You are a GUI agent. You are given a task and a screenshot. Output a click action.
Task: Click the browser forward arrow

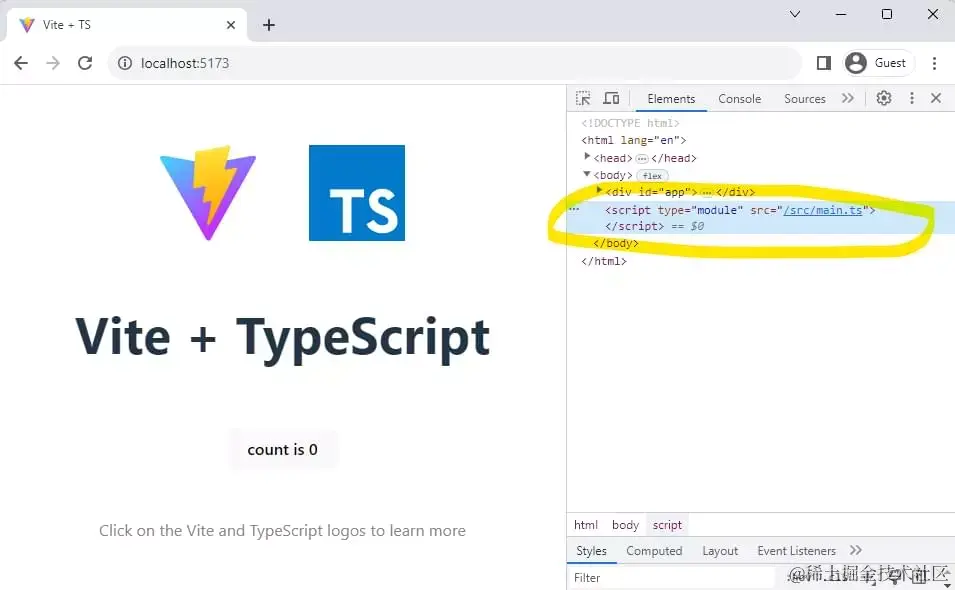pos(53,63)
